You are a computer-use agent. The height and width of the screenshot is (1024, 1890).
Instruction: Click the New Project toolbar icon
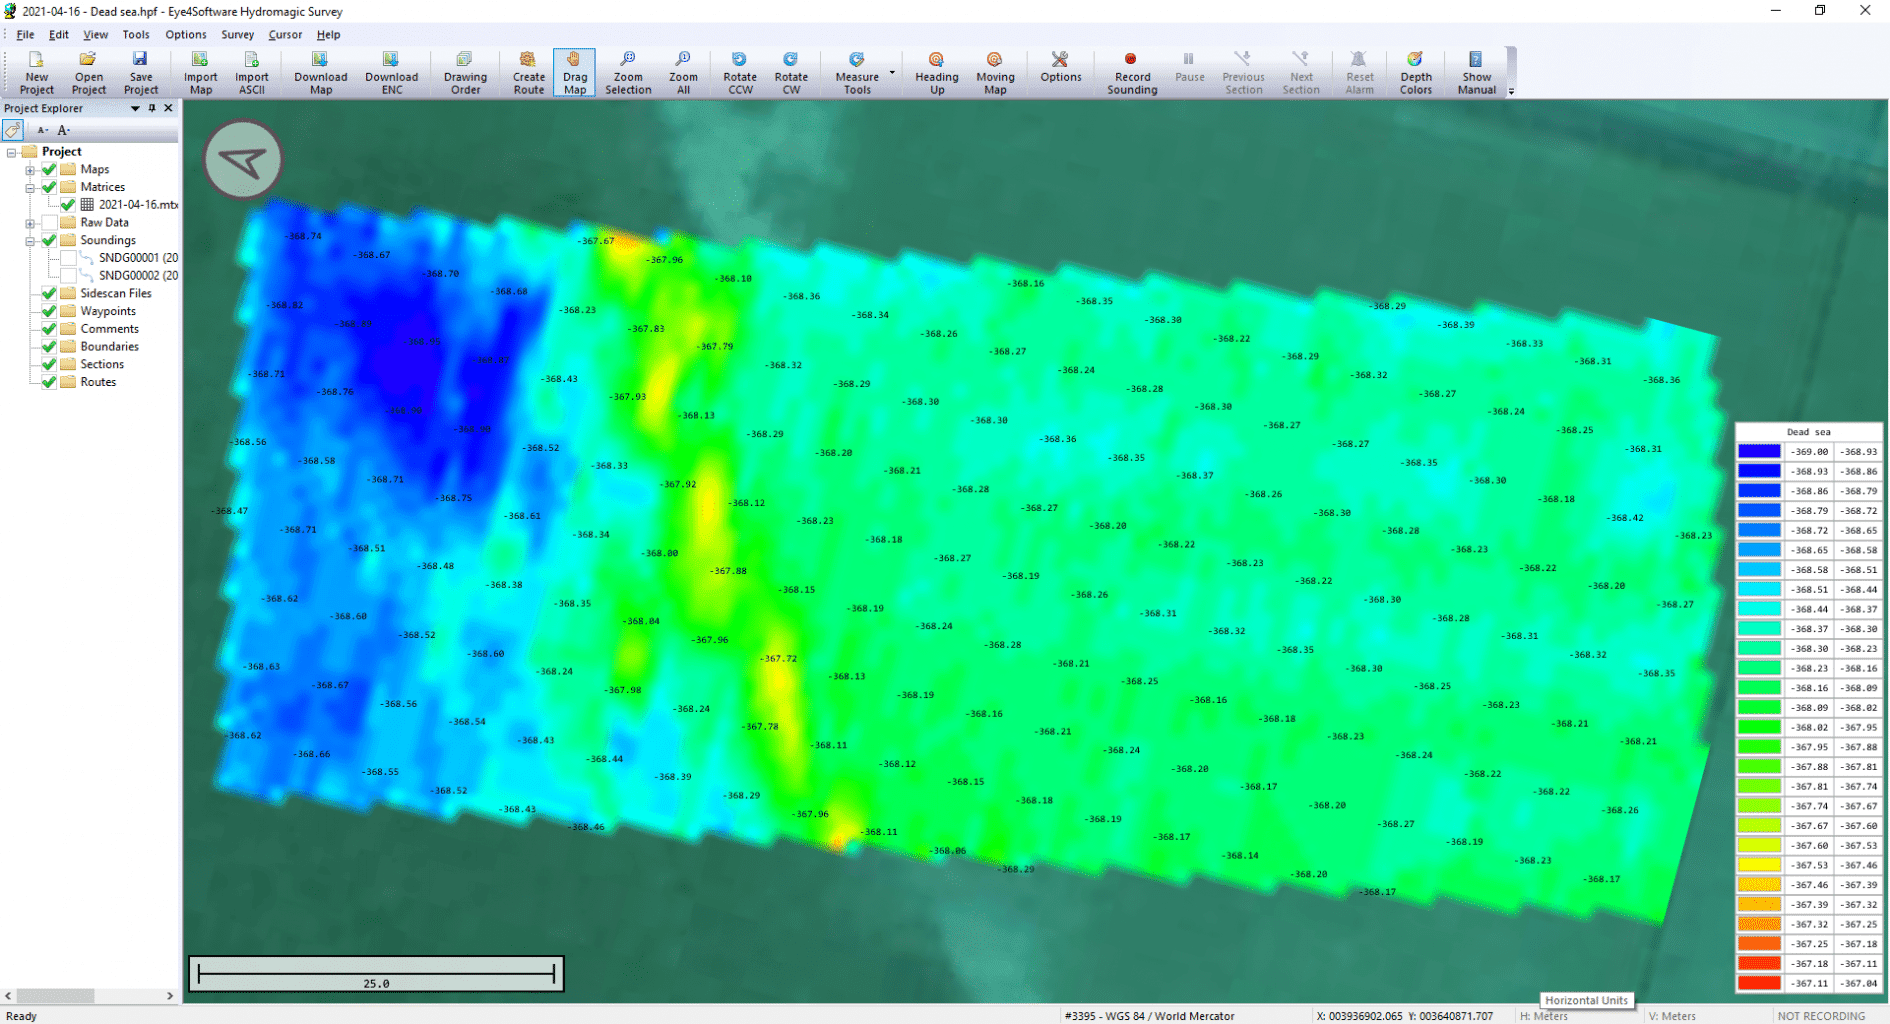point(37,73)
